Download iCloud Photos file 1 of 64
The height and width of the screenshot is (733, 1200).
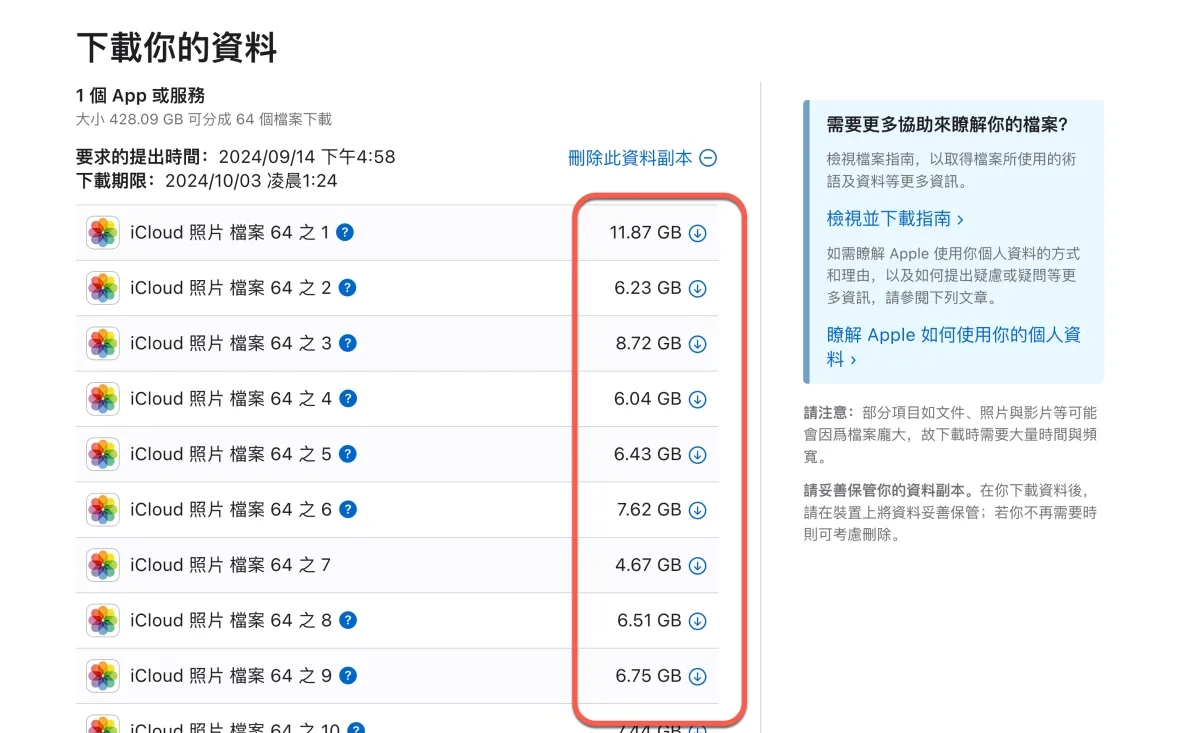698,233
